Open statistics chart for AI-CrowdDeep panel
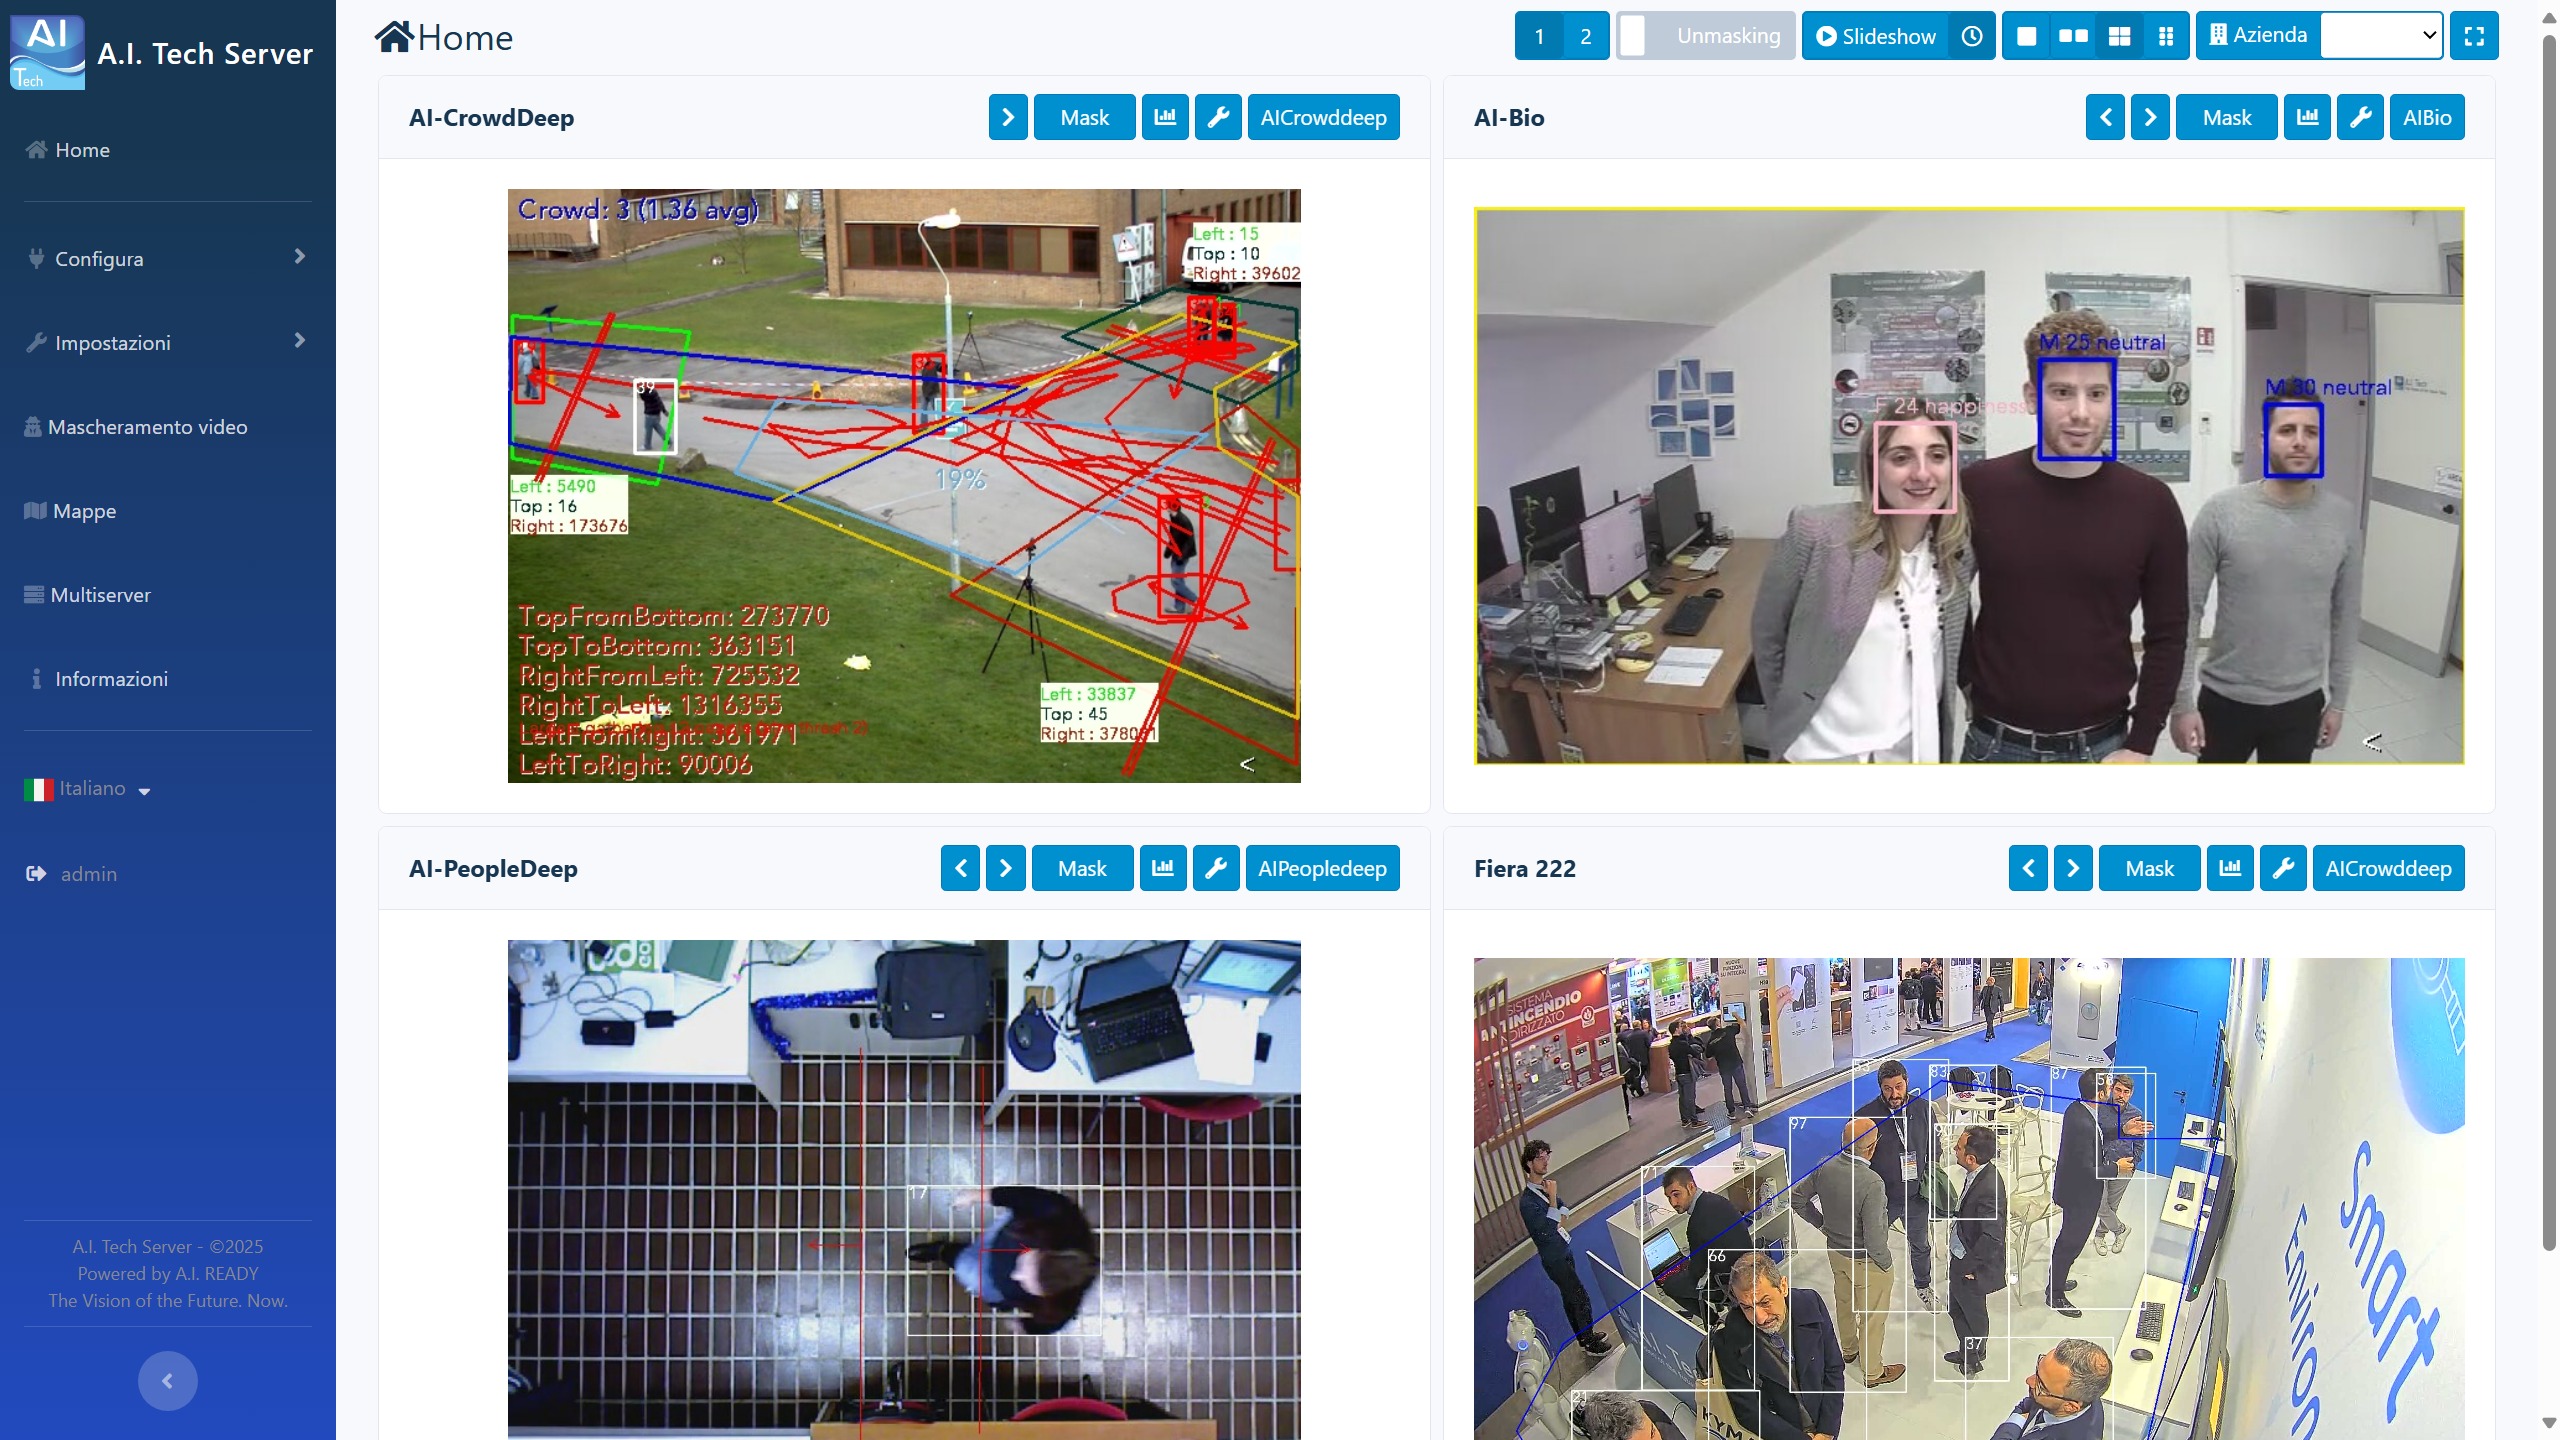2560x1440 pixels. point(1165,118)
